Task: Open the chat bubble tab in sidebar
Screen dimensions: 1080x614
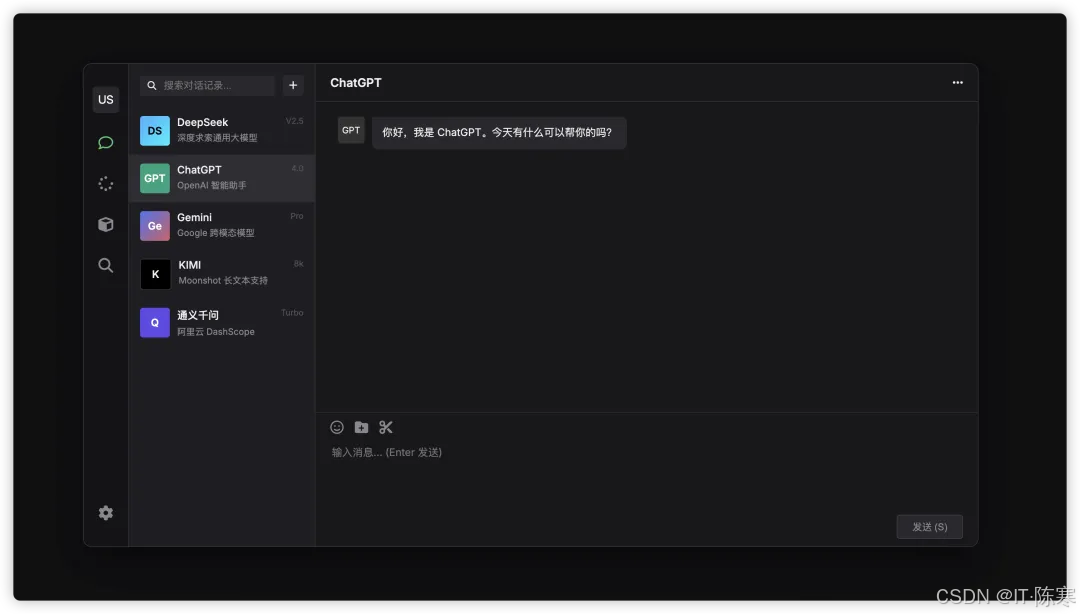Action: click(105, 143)
